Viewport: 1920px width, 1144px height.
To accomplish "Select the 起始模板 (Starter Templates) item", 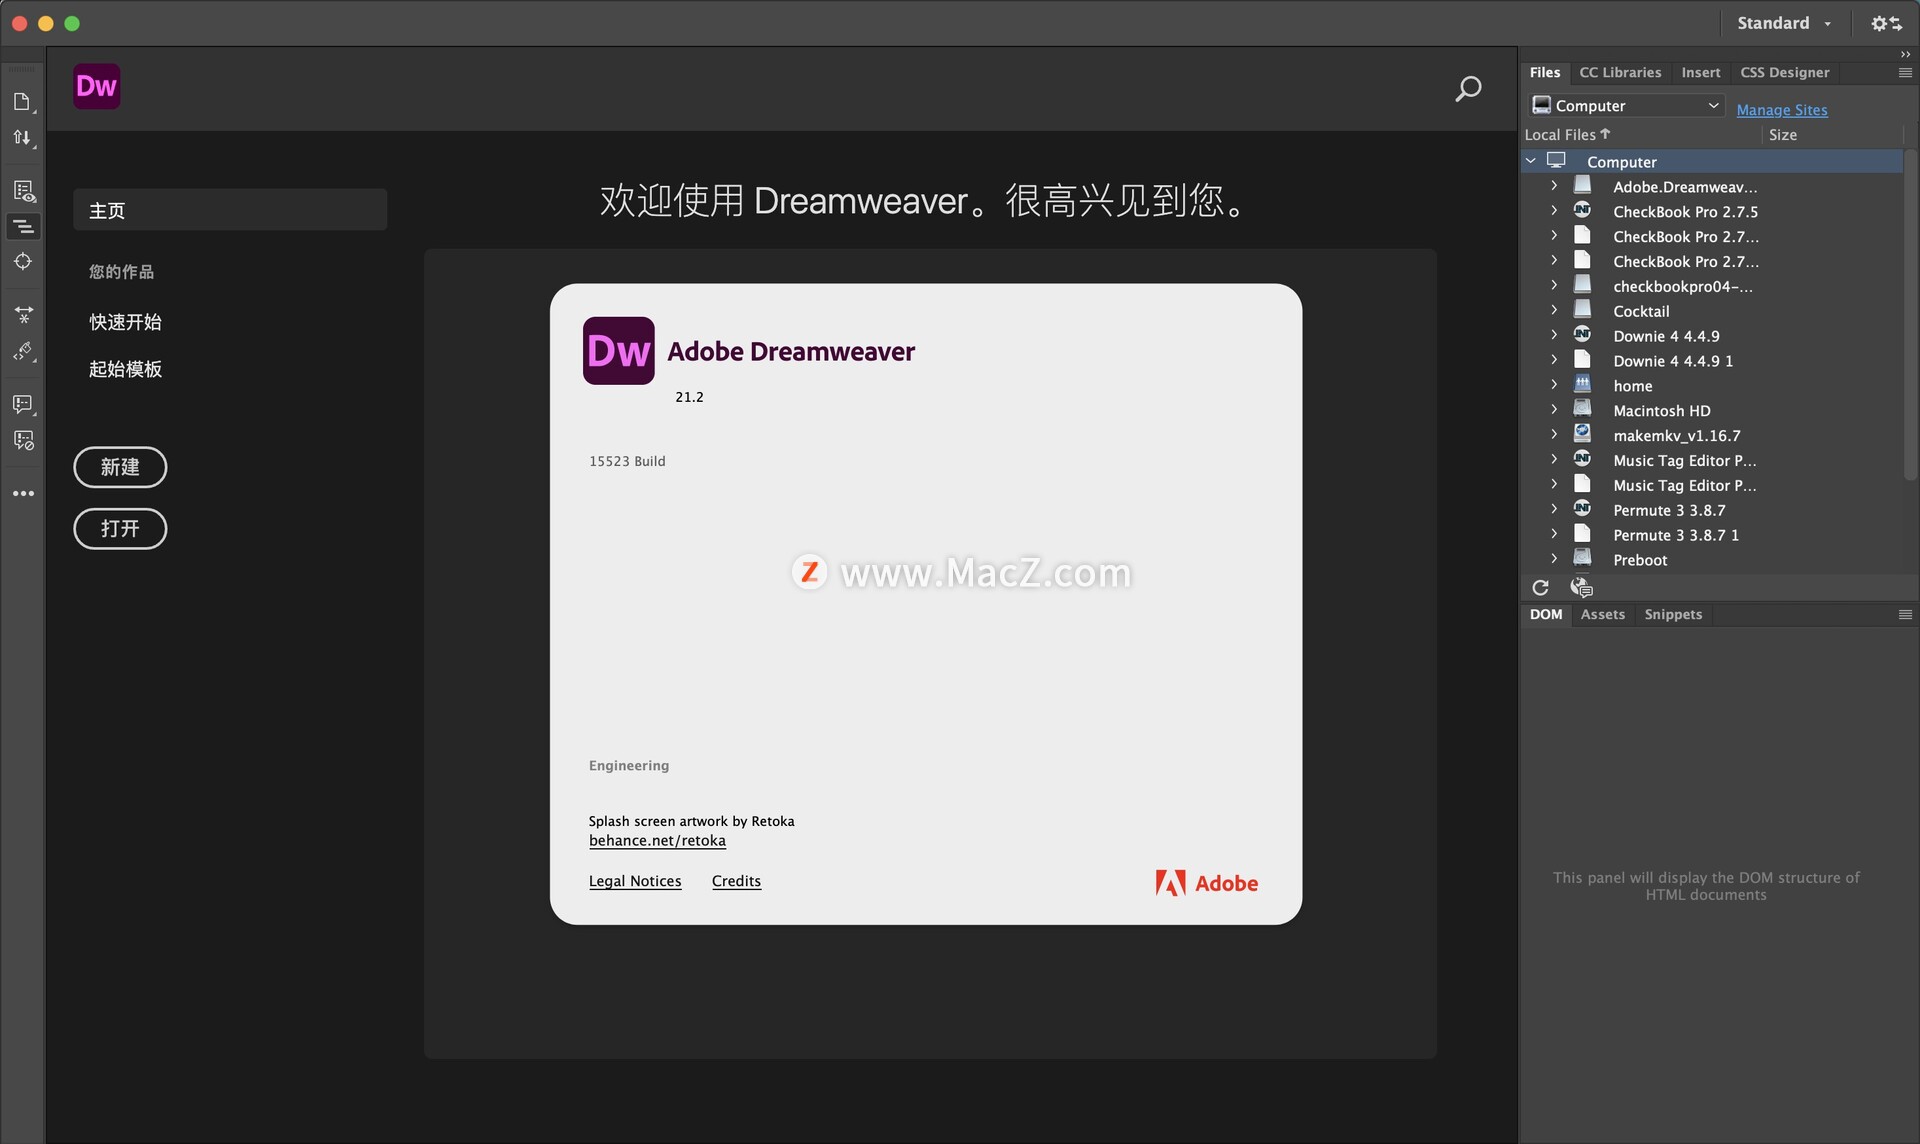I will (125, 369).
